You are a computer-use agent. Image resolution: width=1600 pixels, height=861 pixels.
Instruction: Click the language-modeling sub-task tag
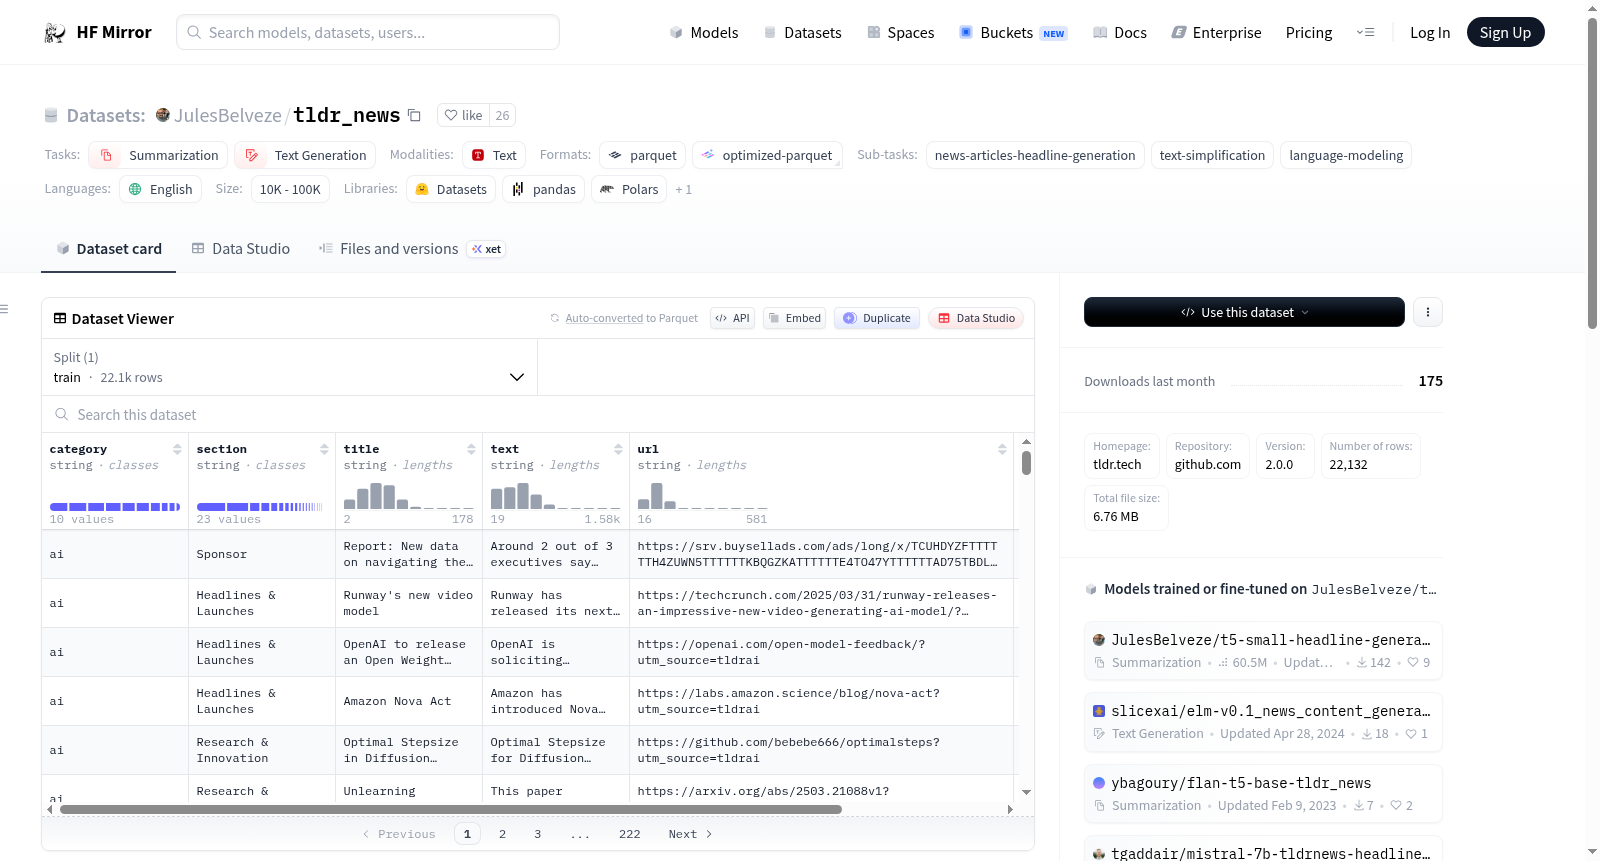(x=1346, y=155)
